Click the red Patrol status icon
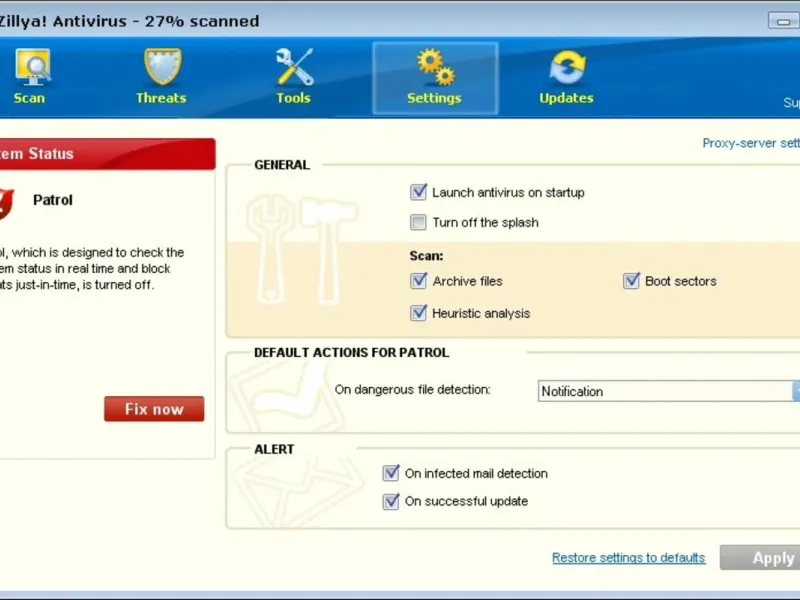The height and width of the screenshot is (600, 800). point(6,203)
